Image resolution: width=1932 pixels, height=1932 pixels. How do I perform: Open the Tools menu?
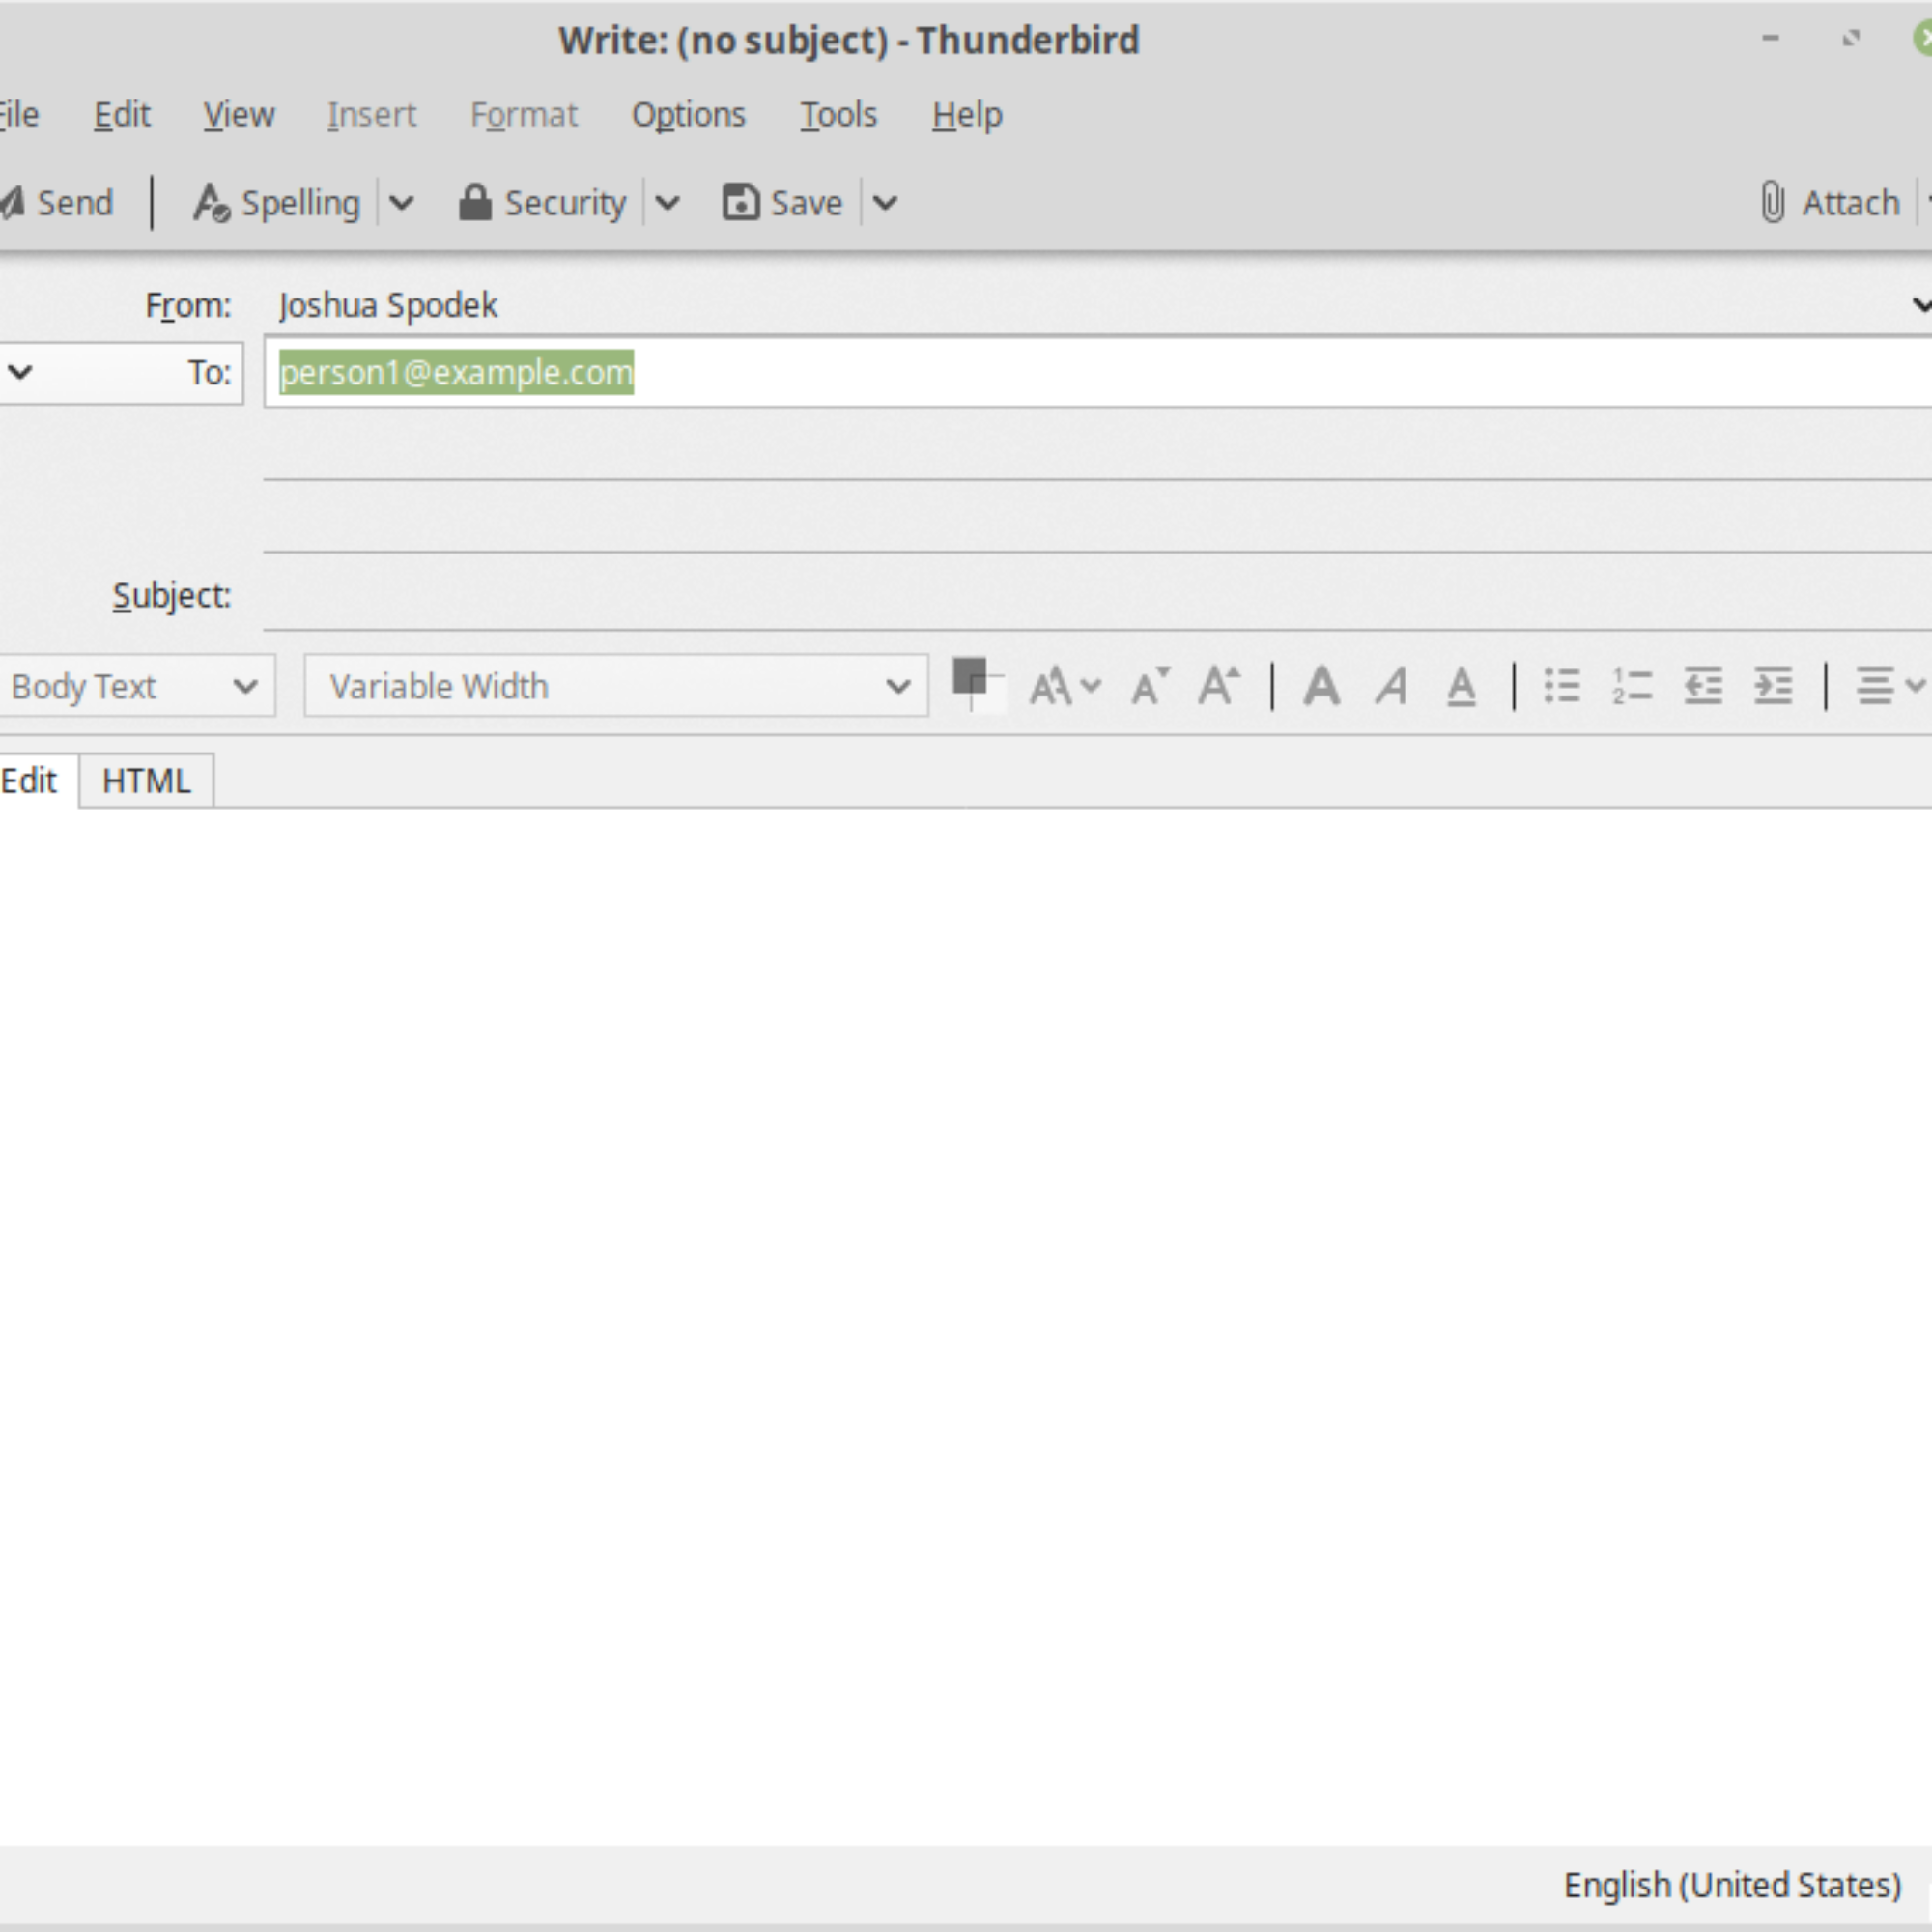[x=838, y=115]
